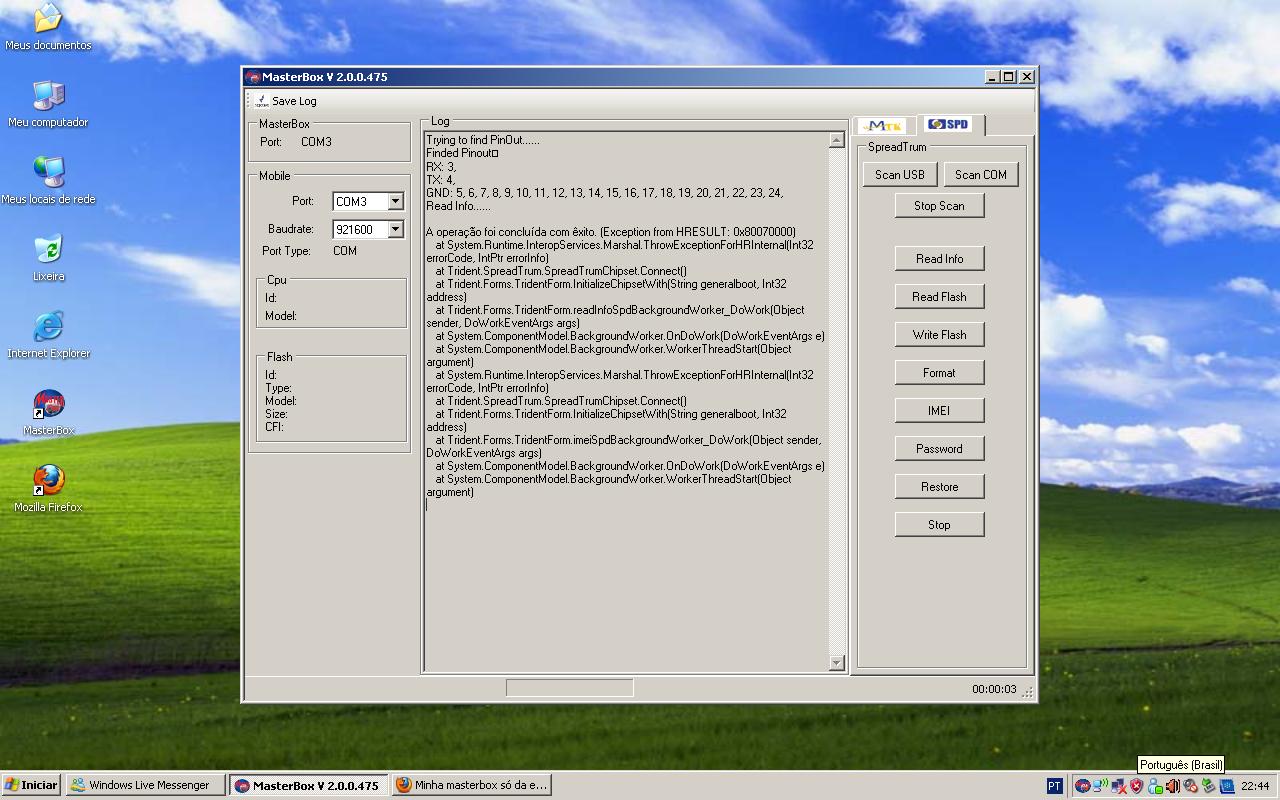
Task: Select Meus locais de rede icon
Action: 48,181
